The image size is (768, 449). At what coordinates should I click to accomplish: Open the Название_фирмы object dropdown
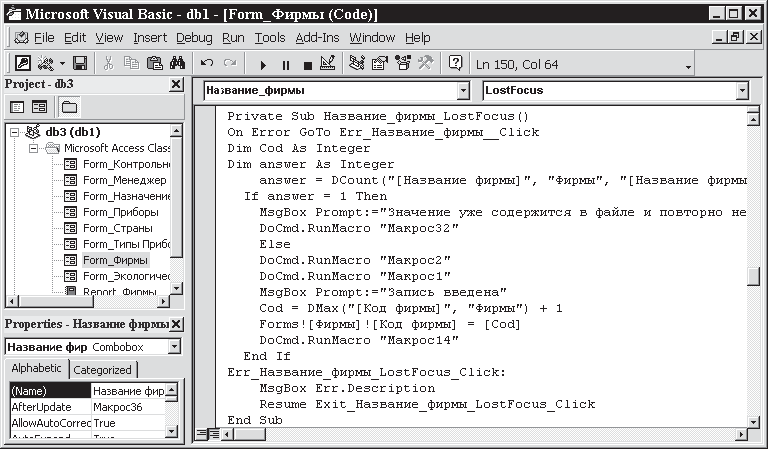(x=462, y=91)
